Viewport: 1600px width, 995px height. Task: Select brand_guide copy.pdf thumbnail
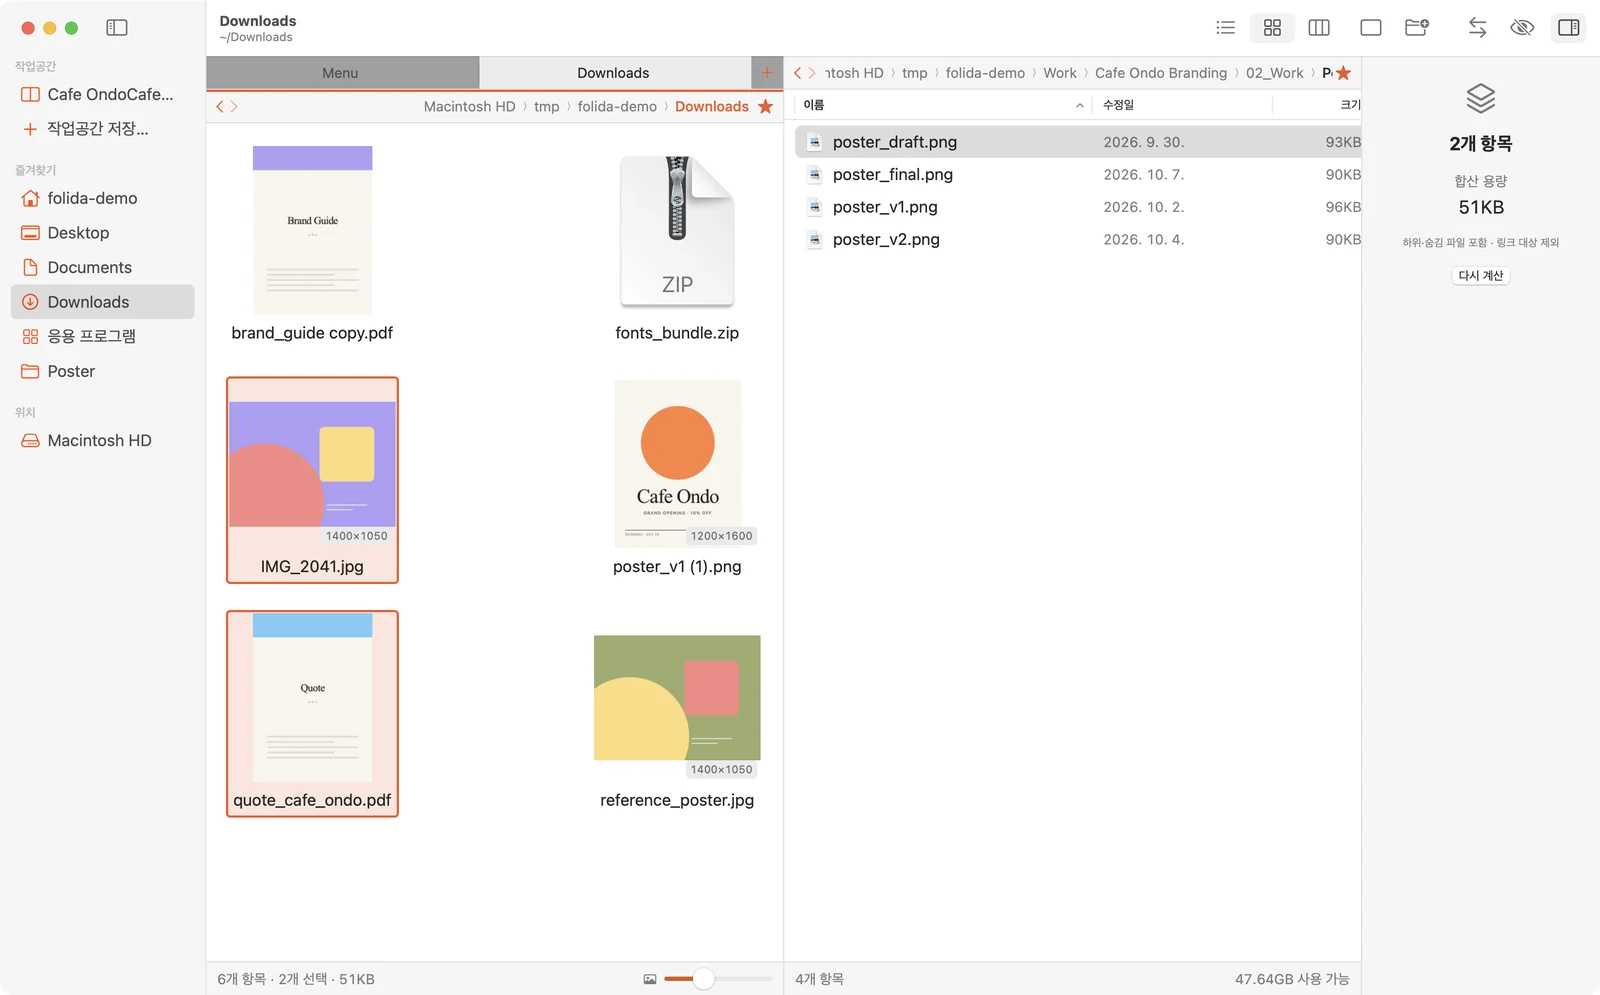312,230
